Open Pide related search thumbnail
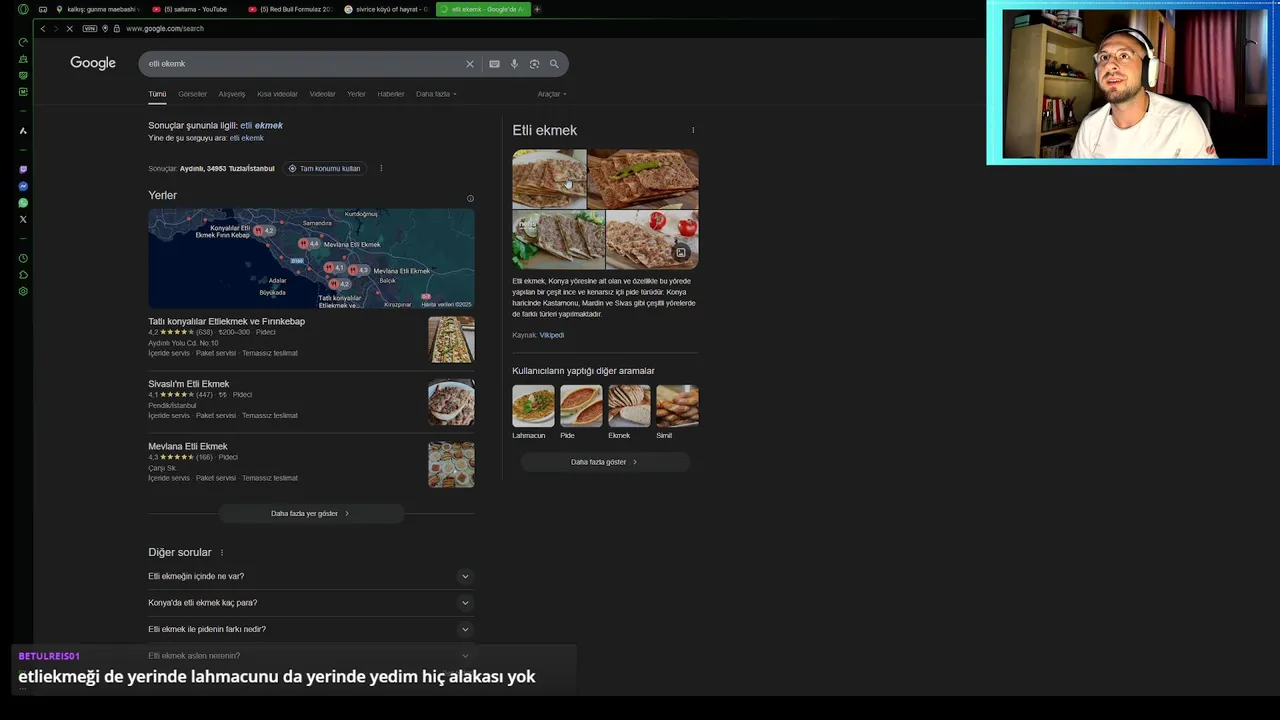Viewport: 1280px width, 720px height. 581,406
